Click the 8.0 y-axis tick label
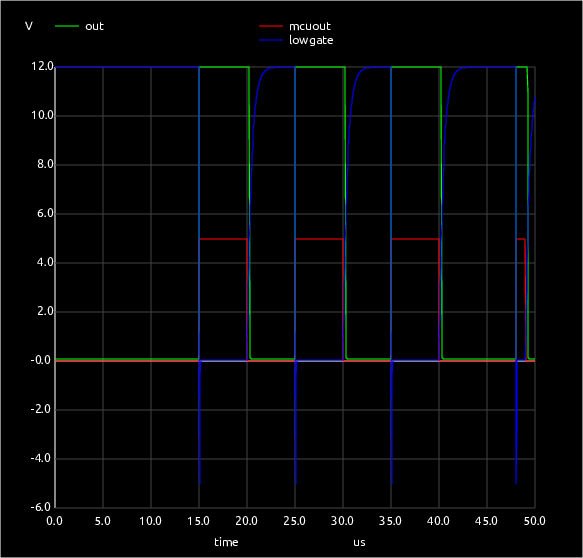 45,164
